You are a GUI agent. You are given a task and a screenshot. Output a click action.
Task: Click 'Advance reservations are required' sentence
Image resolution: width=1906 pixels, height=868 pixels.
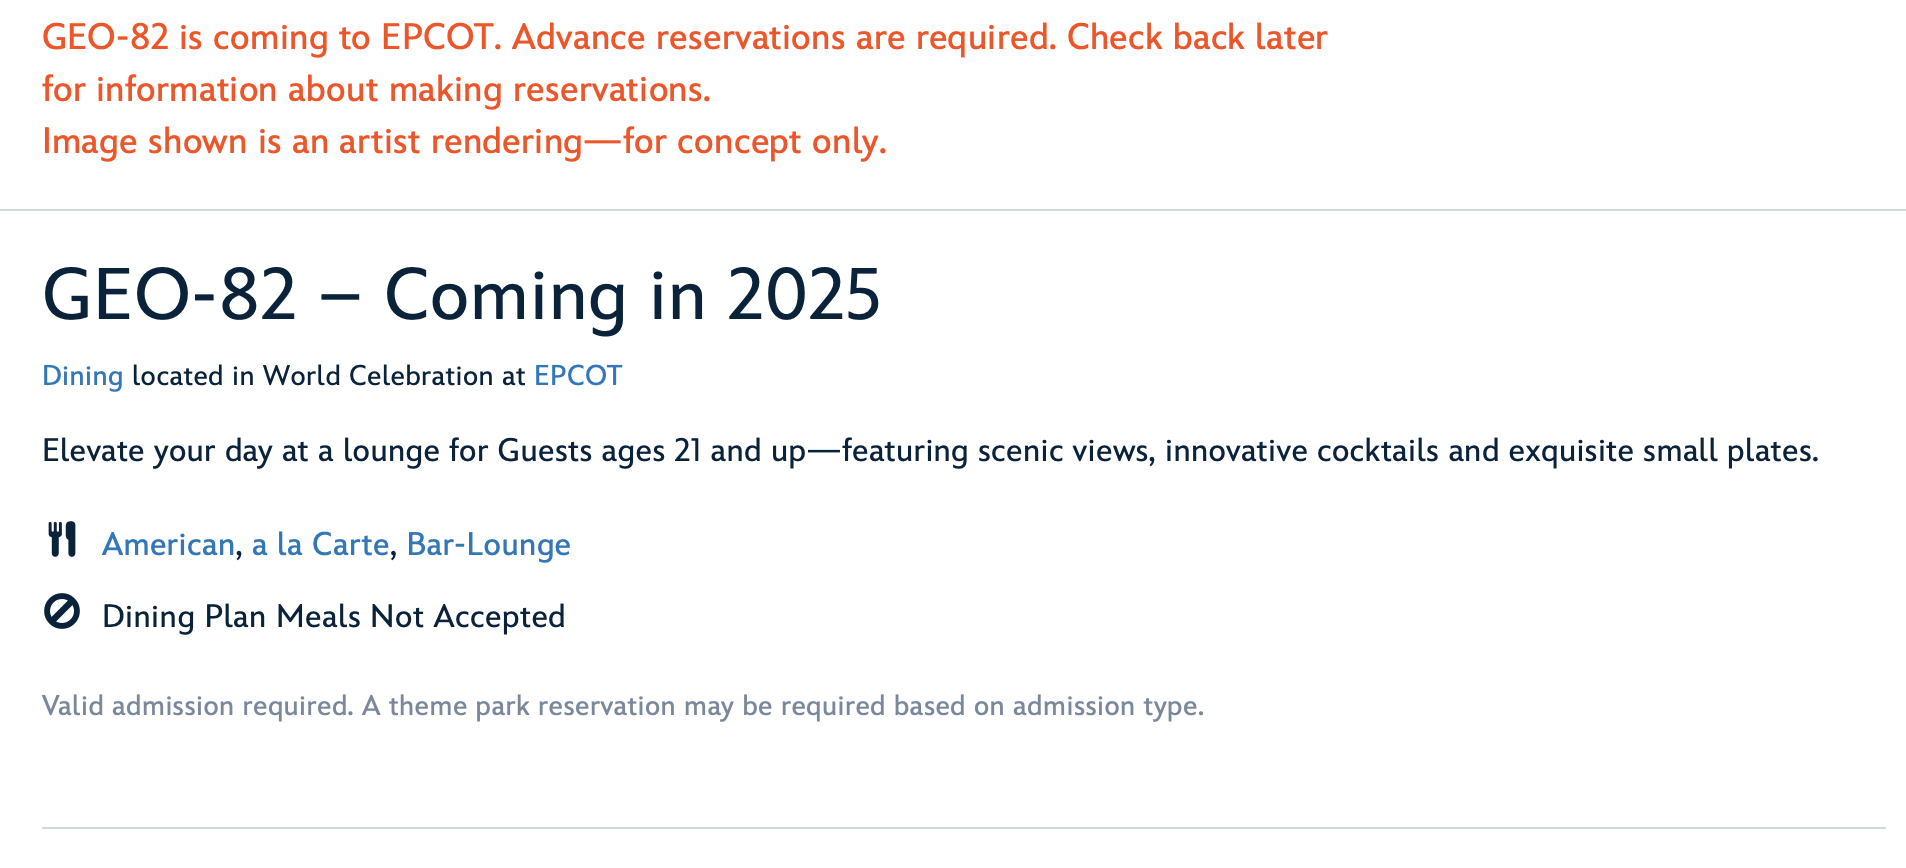(784, 38)
